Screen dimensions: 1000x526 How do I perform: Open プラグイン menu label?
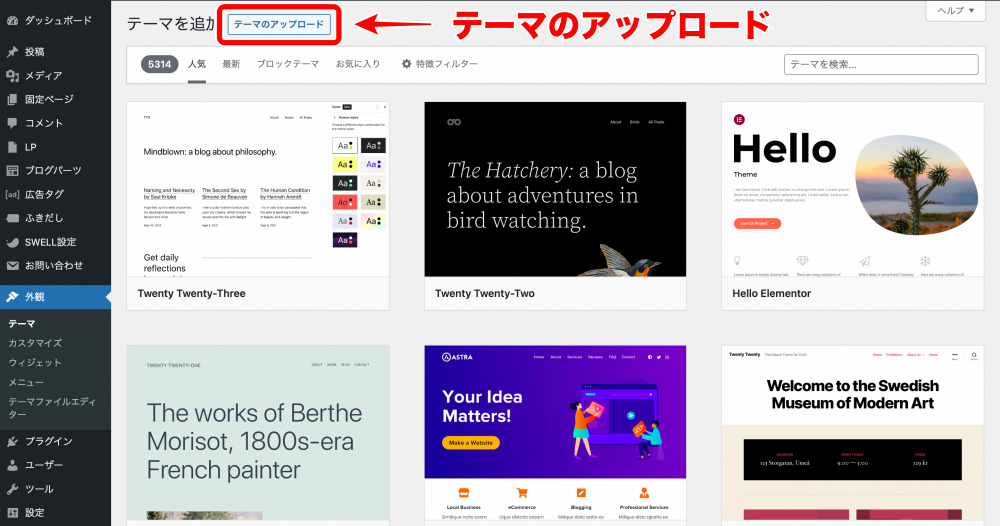point(48,441)
